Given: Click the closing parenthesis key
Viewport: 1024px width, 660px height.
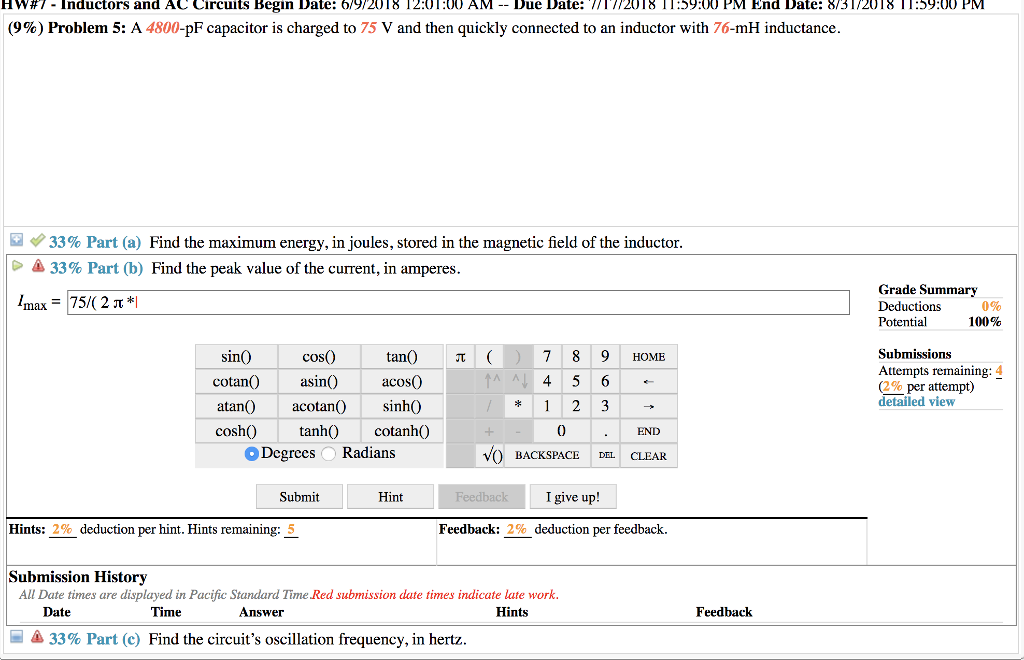Looking at the screenshot, I should tap(518, 356).
